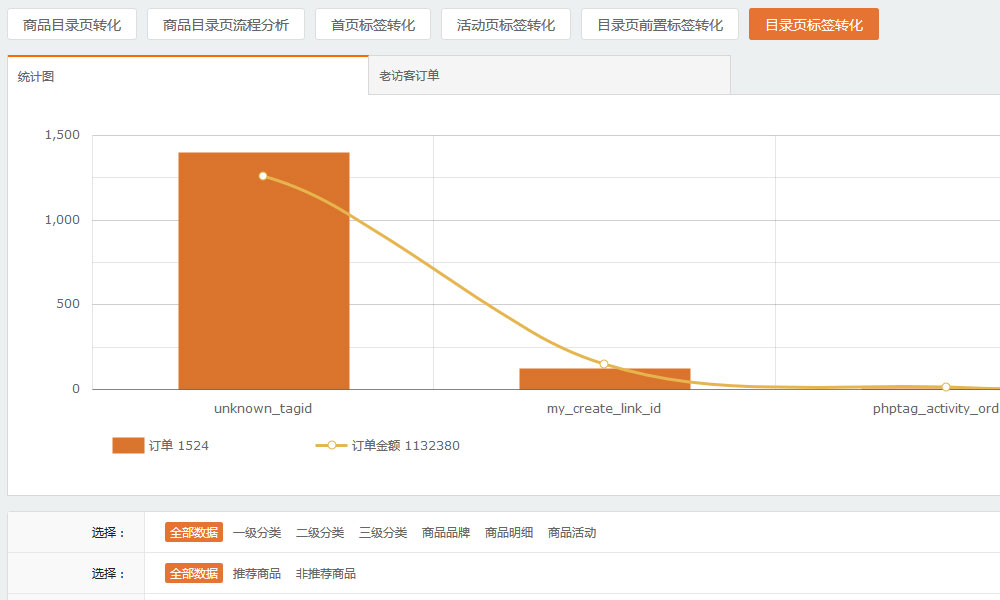Filter by 二级分类

(320, 532)
